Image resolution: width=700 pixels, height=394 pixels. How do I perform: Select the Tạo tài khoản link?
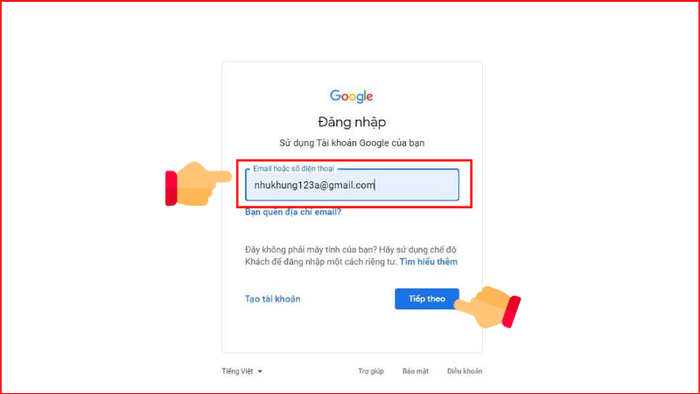272,299
